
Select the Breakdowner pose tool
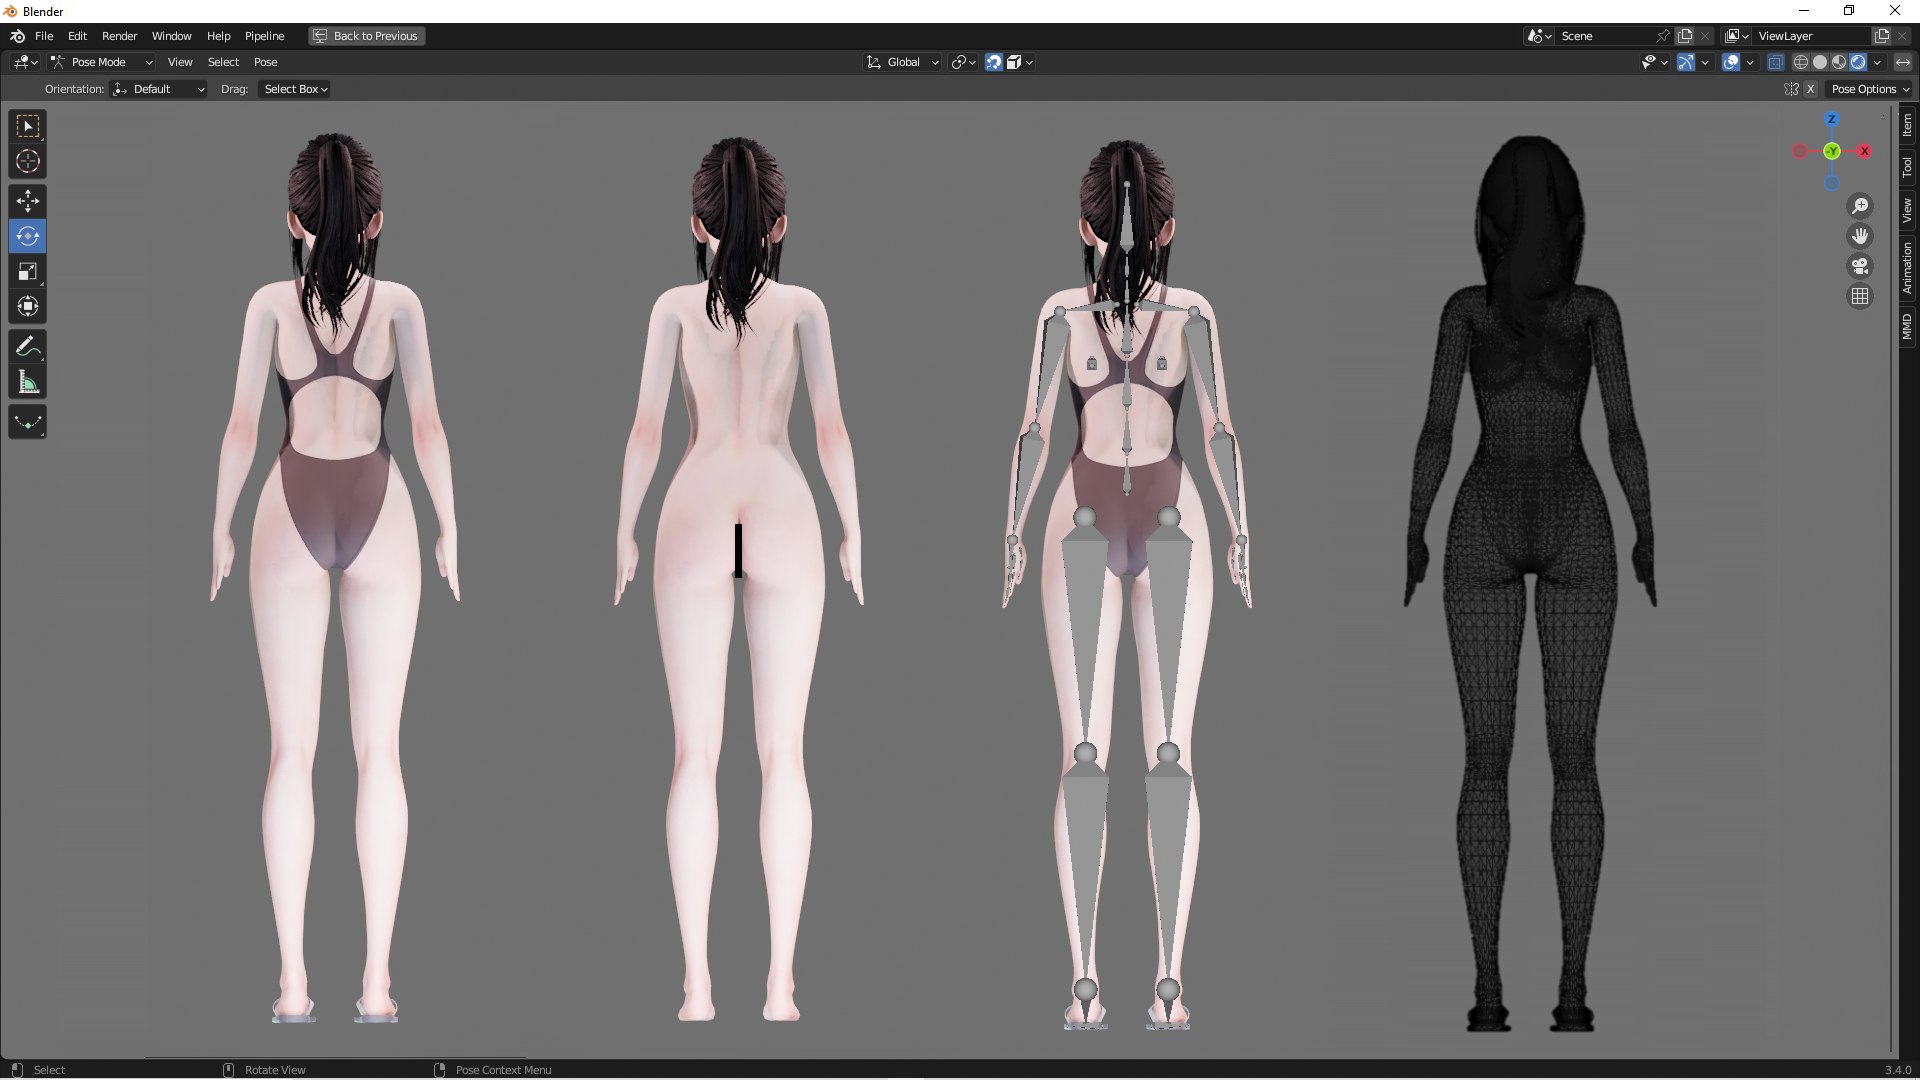(28, 422)
